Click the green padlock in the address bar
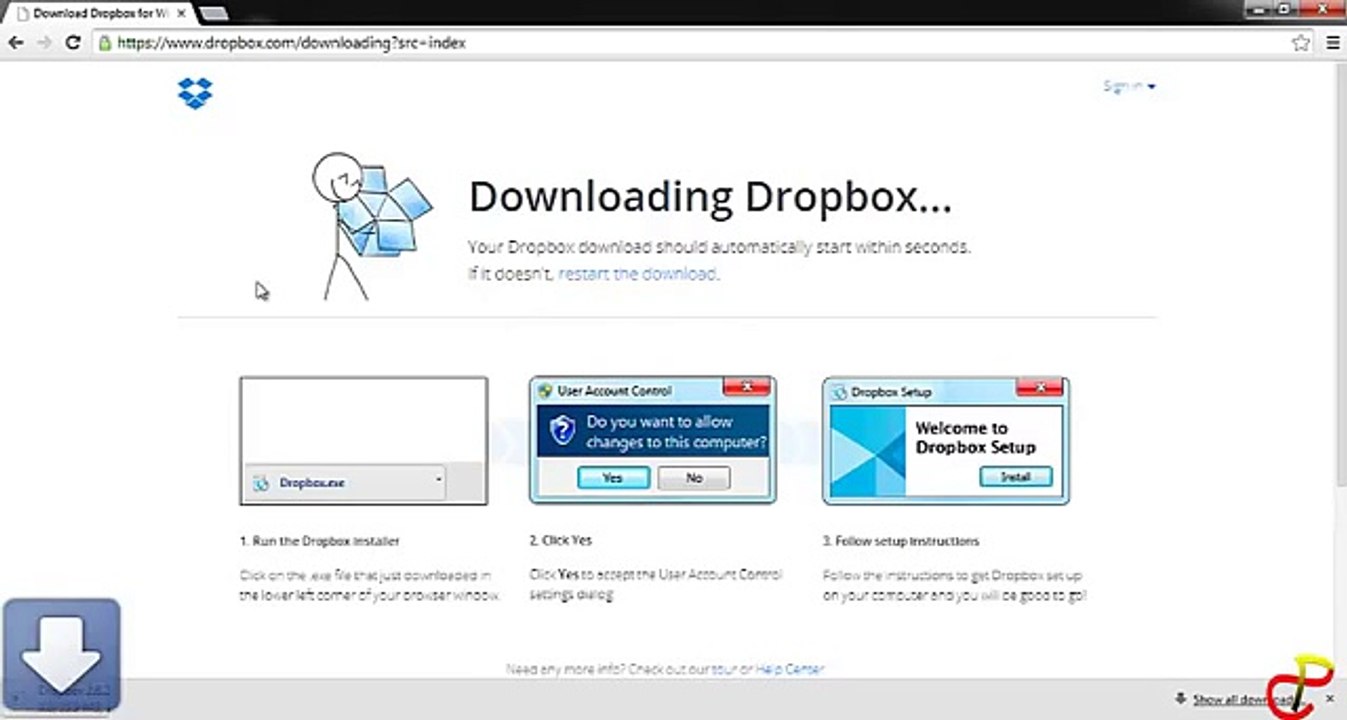 tap(105, 43)
